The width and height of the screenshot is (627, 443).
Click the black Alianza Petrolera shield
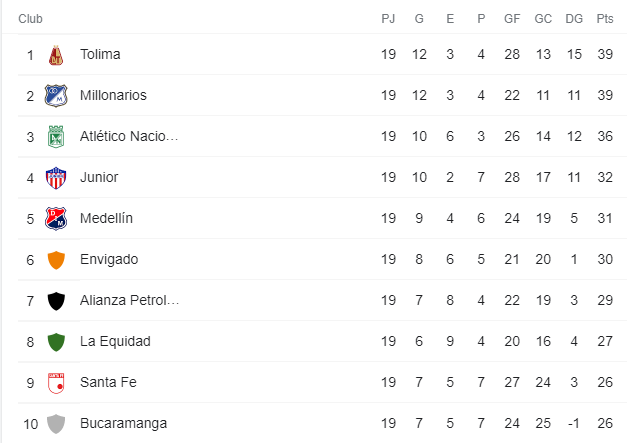pyautogui.click(x=56, y=301)
